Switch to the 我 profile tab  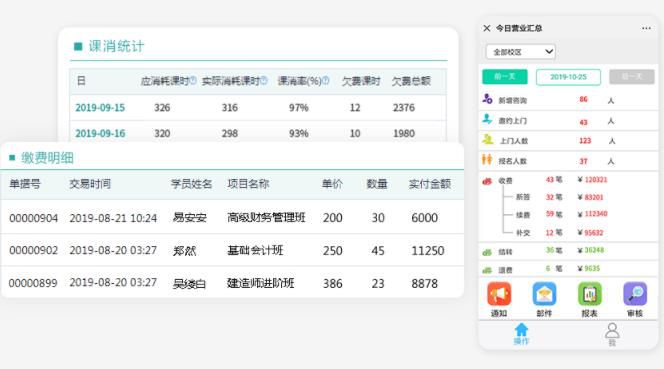(x=612, y=334)
